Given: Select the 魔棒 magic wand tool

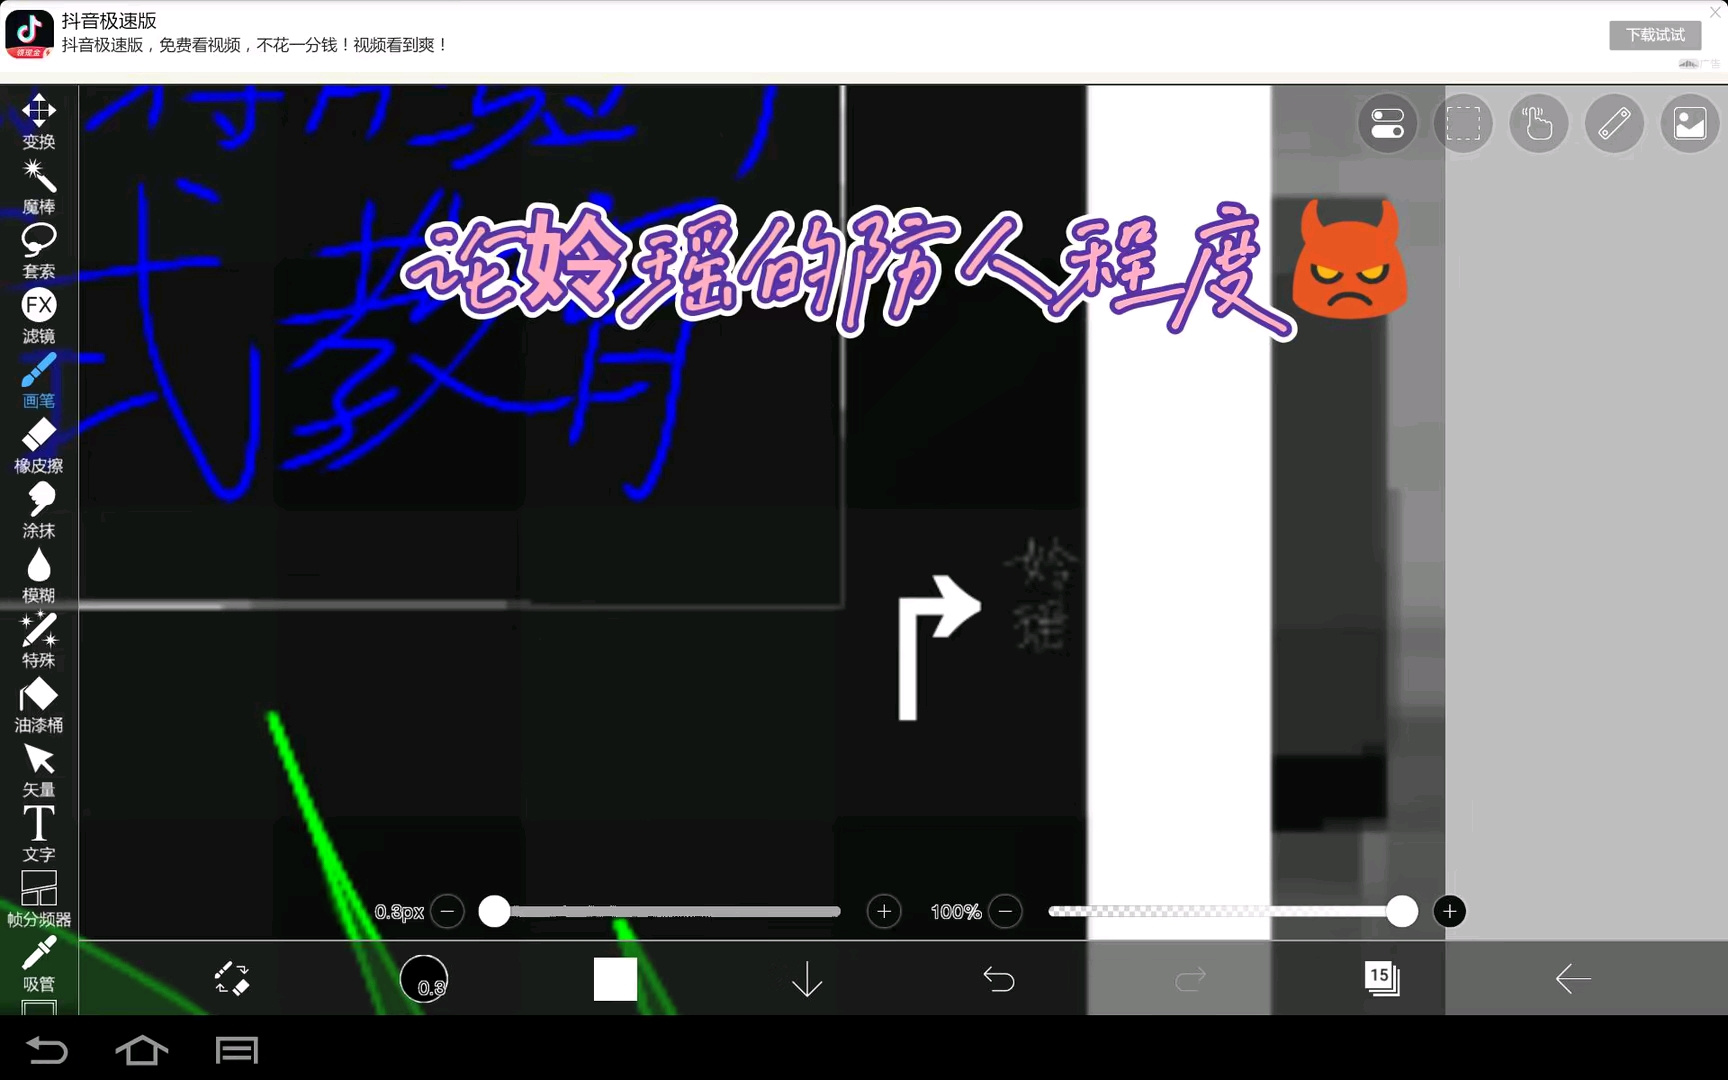Looking at the screenshot, I should pyautogui.click(x=39, y=187).
